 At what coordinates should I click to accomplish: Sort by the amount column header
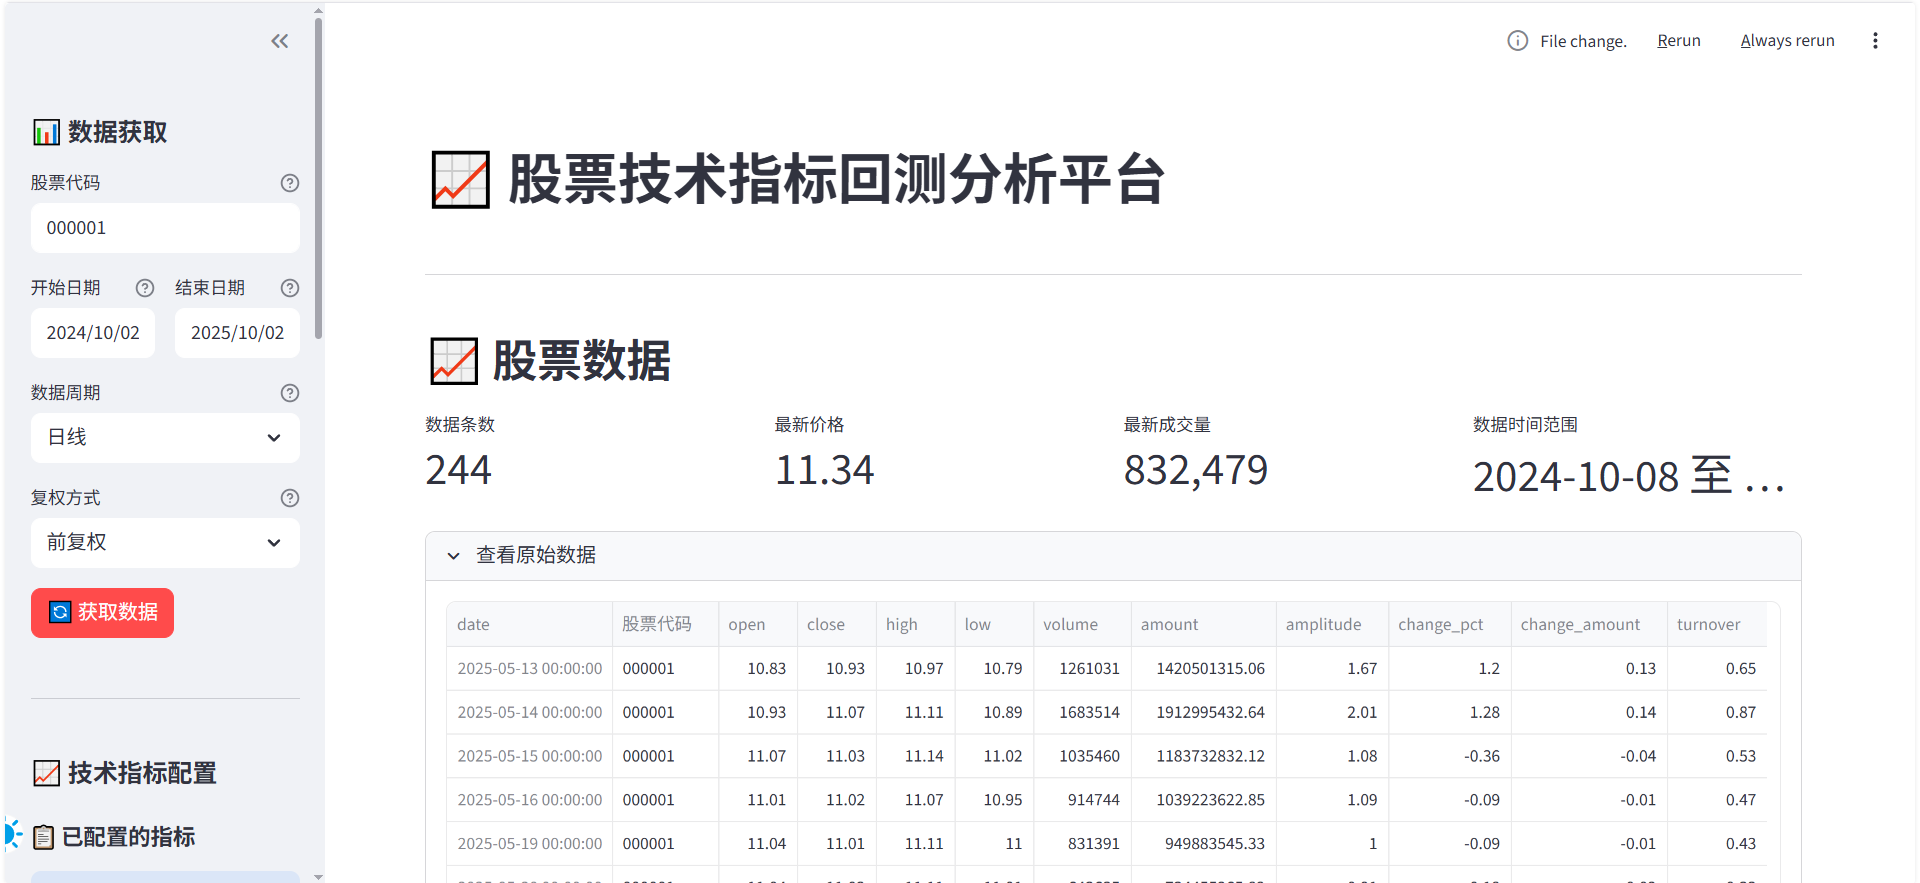[1204, 624]
